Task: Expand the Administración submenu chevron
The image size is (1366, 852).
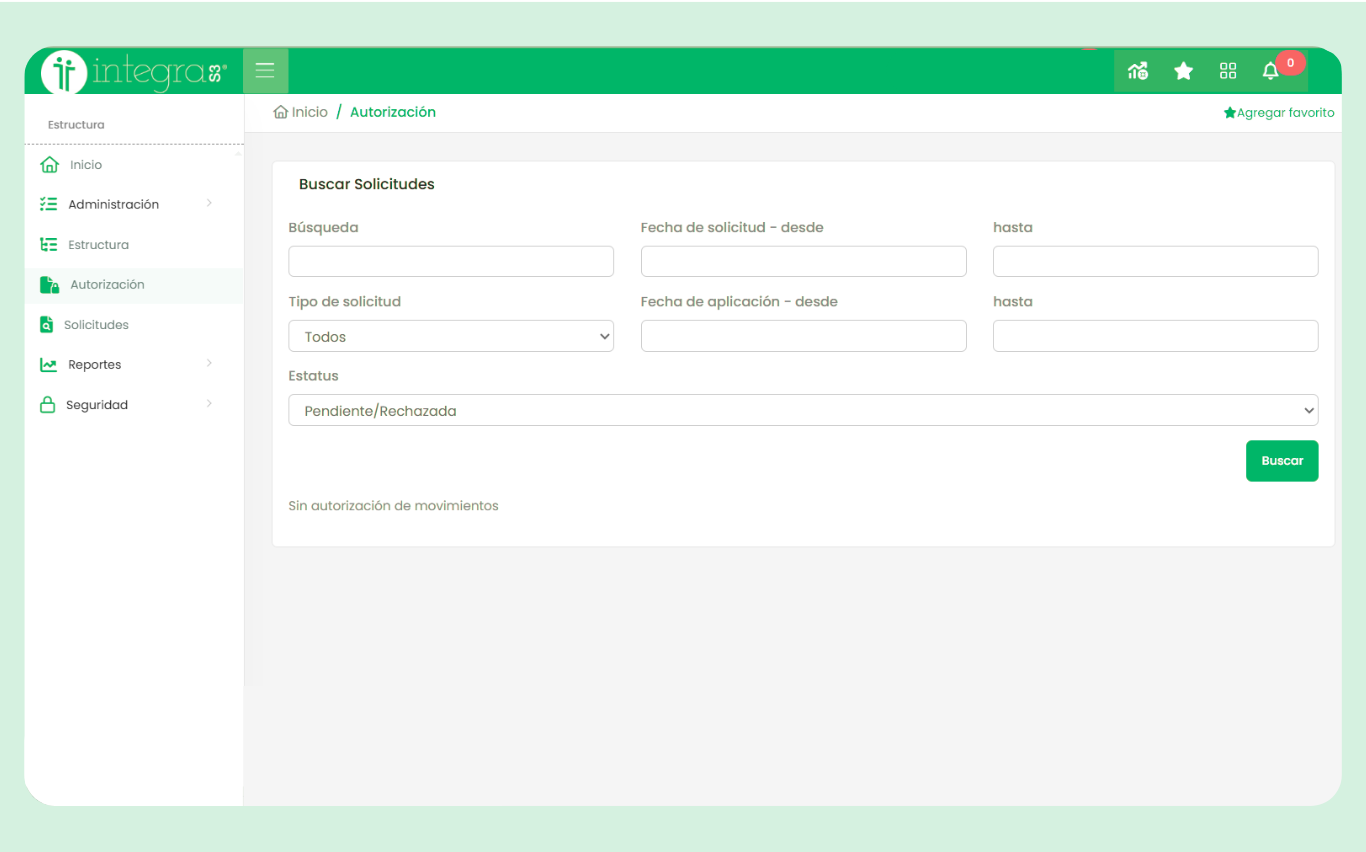Action: 209,203
